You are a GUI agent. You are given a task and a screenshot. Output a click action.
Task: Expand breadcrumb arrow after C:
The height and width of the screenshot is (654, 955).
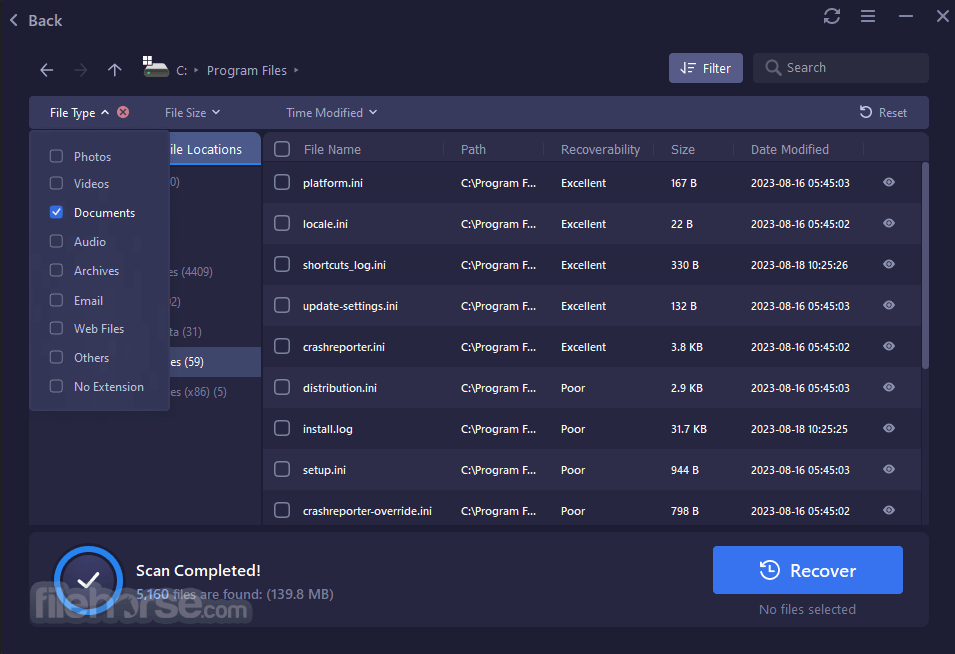coord(196,70)
